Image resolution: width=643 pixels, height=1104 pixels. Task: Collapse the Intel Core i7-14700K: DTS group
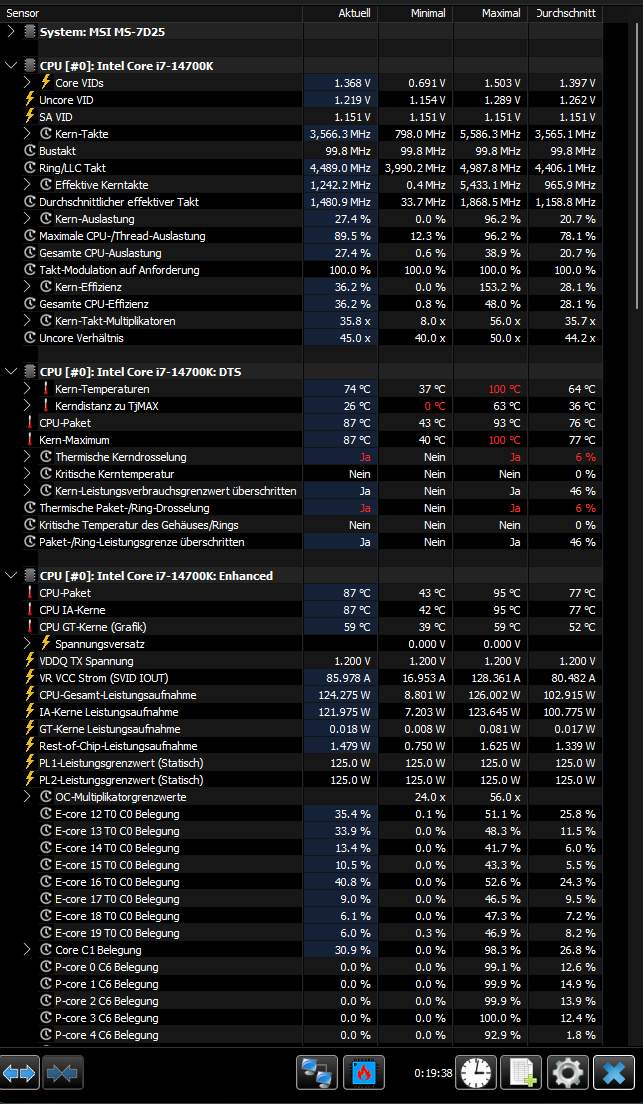coord(11,372)
